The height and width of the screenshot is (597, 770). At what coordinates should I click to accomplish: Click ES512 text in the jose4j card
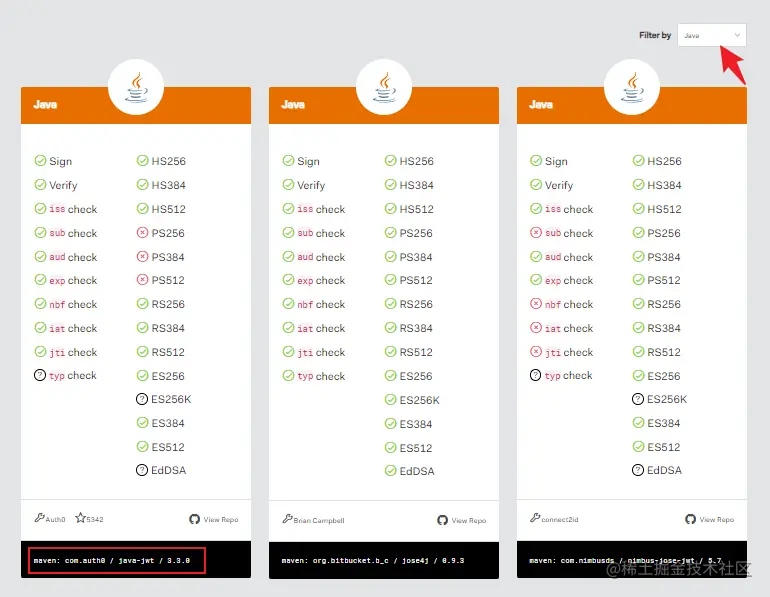point(416,448)
